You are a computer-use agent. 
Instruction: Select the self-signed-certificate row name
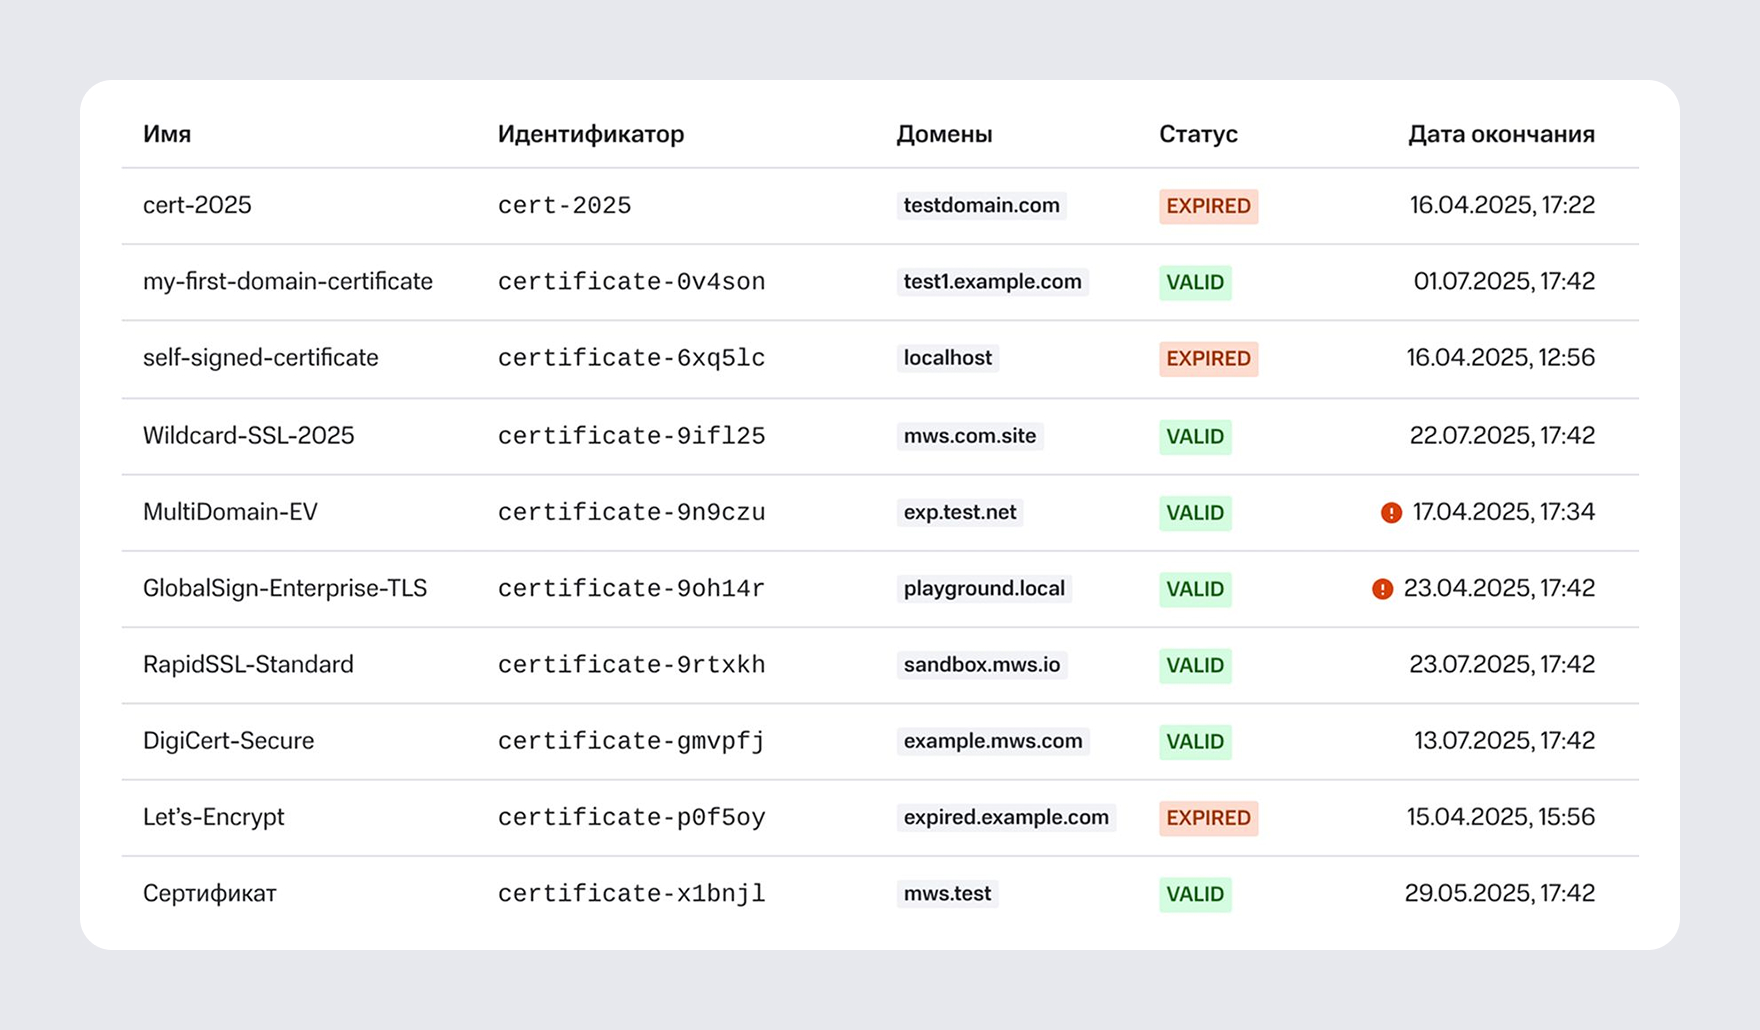point(260,358)
